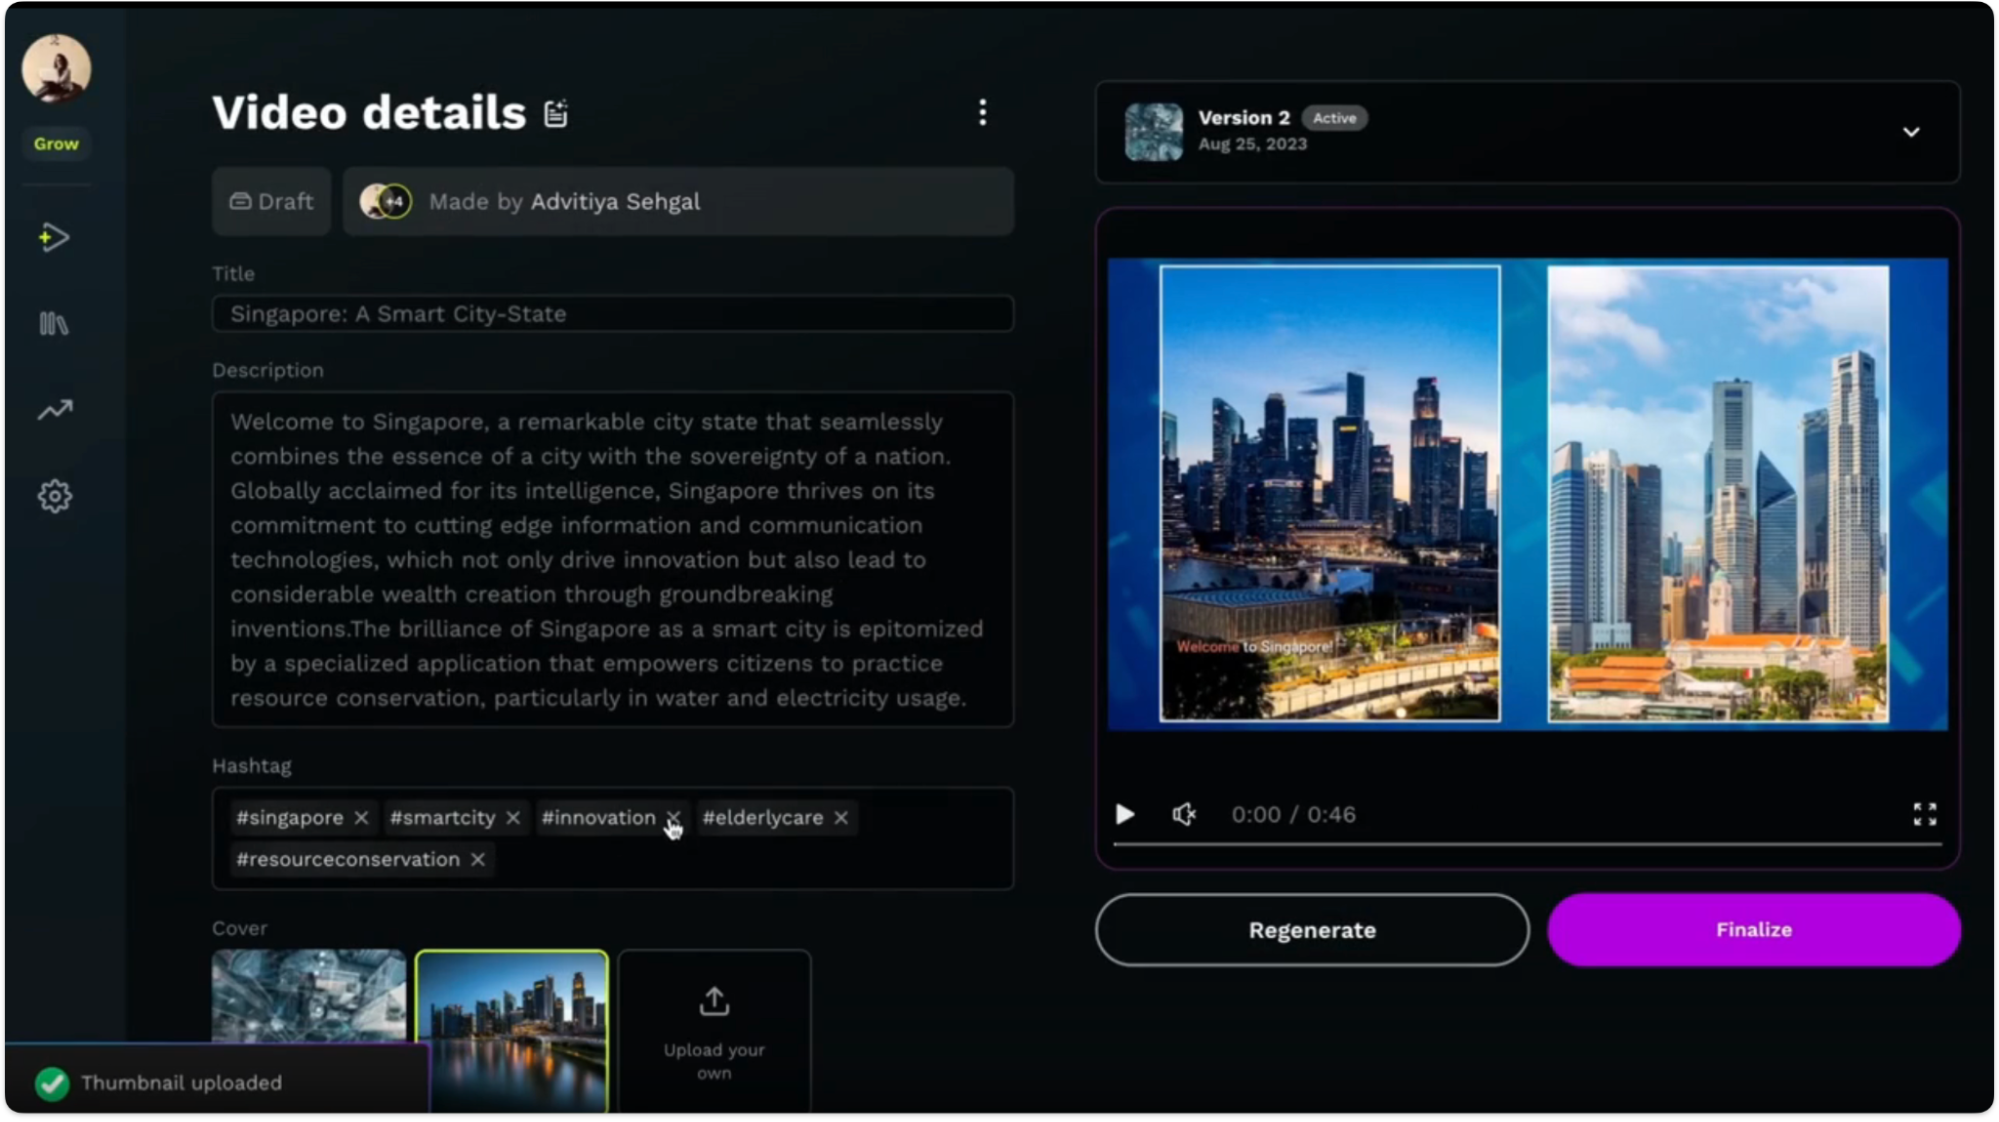Click the Title input field

[x=612, y=314]
